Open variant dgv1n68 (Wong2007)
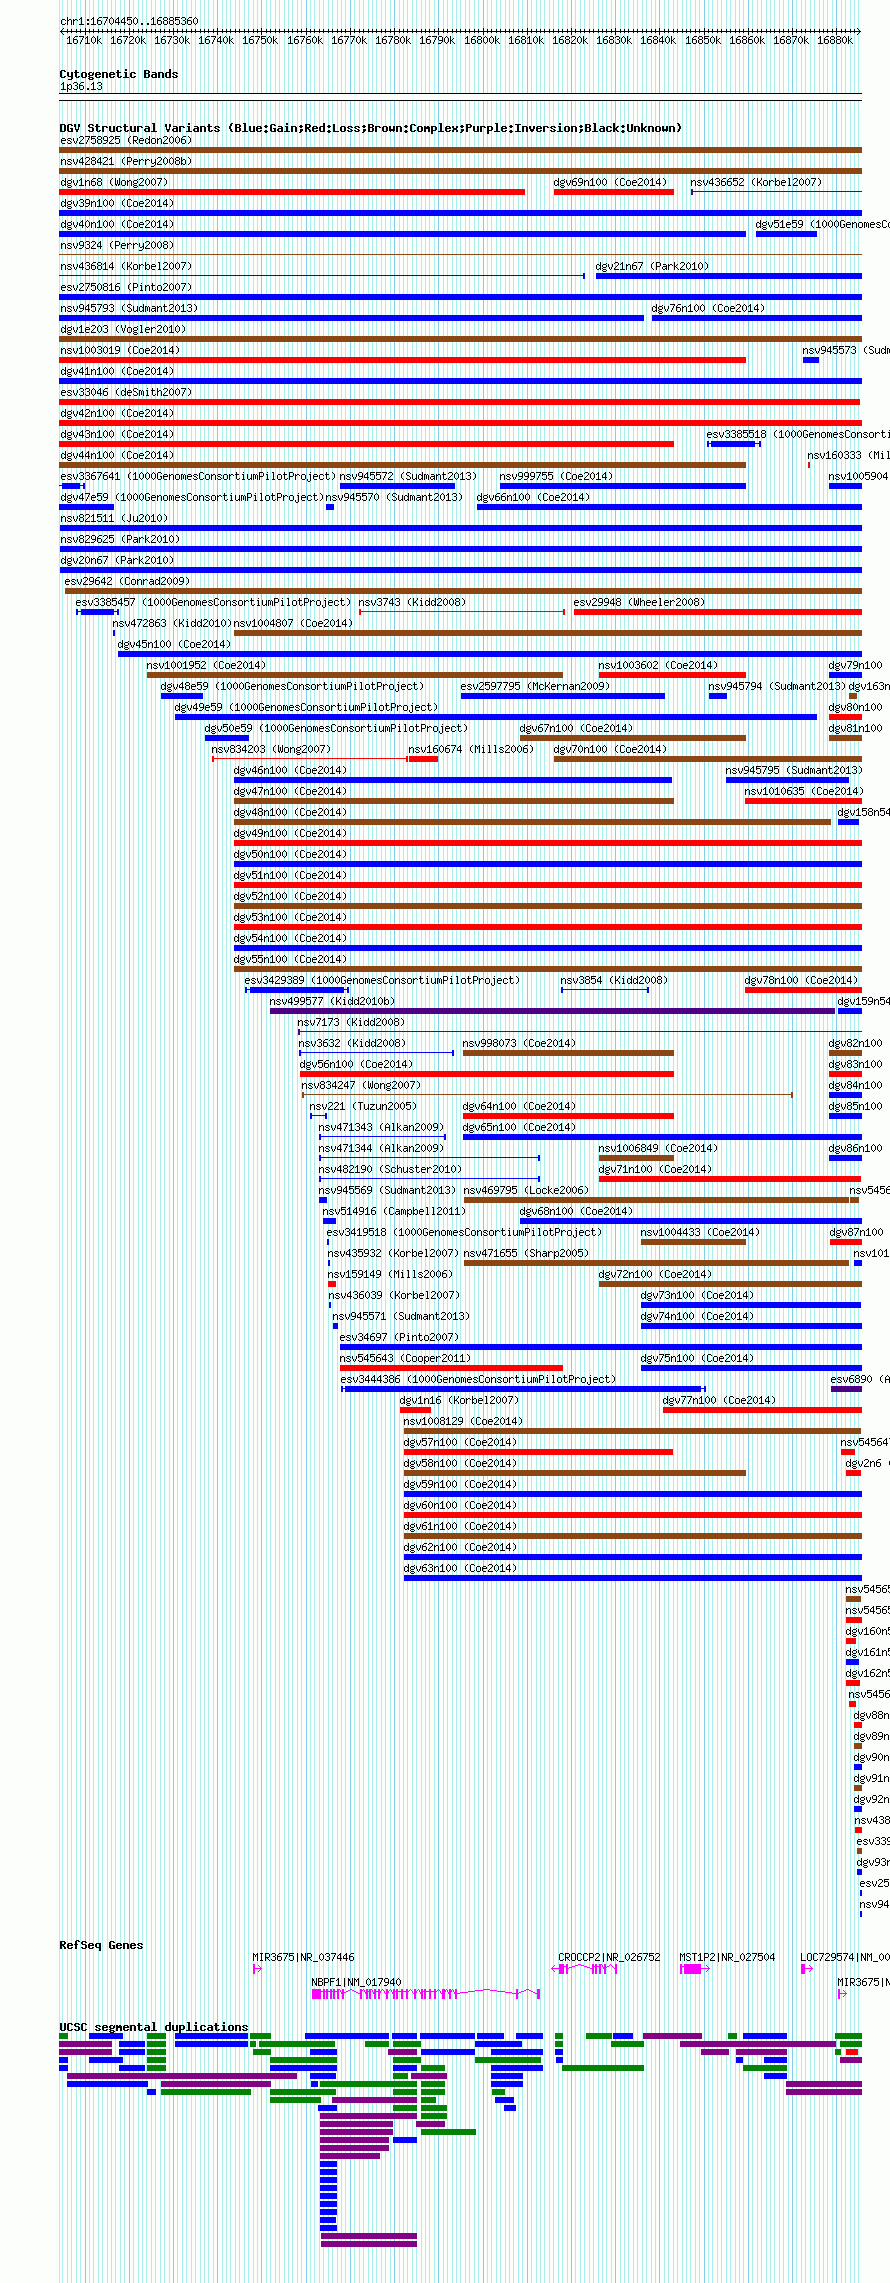 (114, 182)
